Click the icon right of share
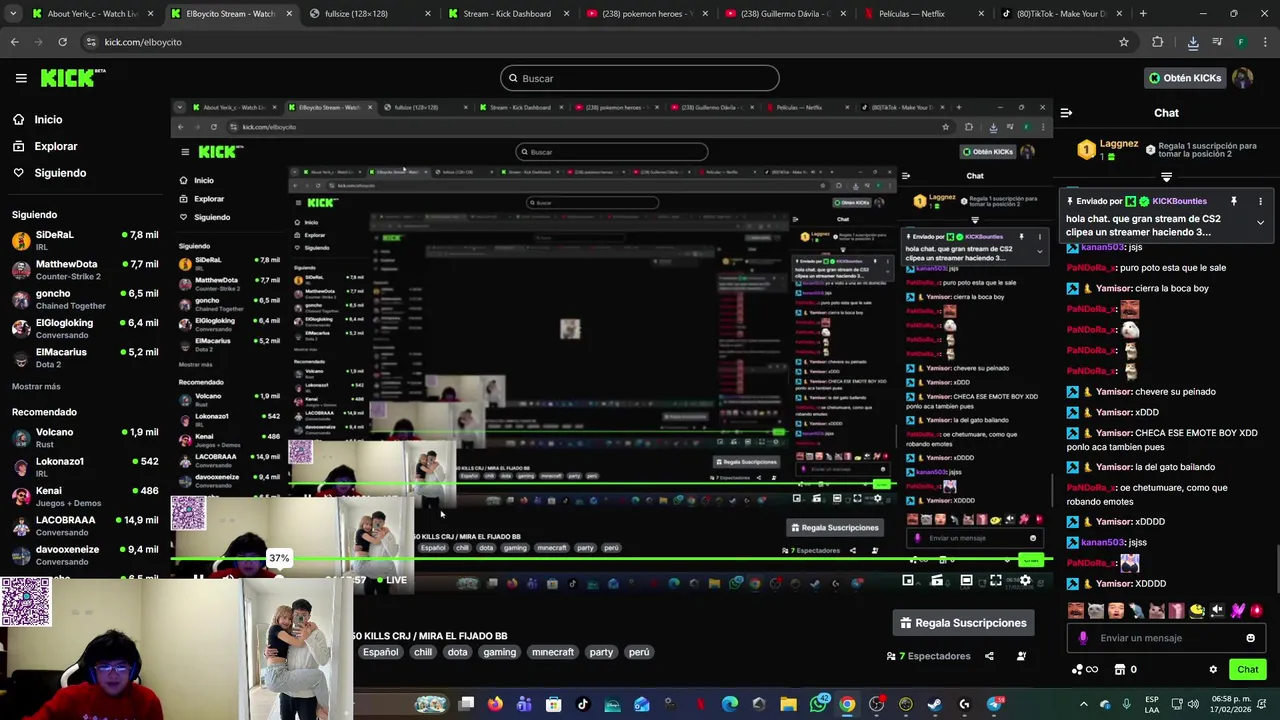 1021,656
